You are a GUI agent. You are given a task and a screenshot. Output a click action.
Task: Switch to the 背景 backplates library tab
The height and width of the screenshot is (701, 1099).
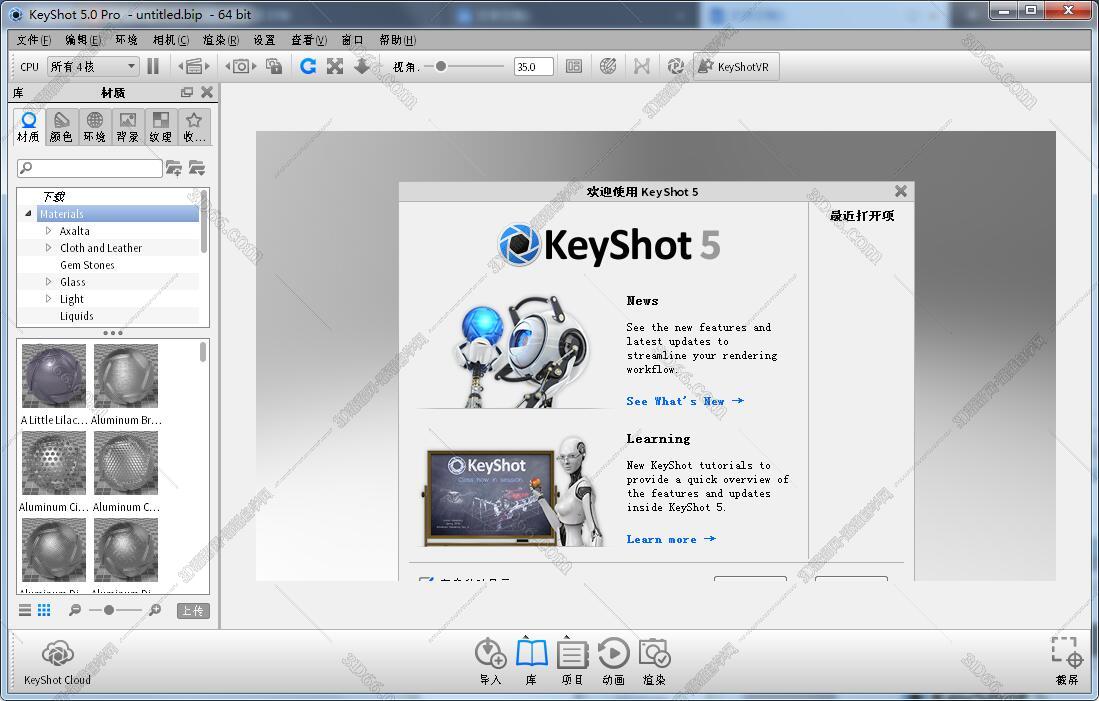pos(128,127)
